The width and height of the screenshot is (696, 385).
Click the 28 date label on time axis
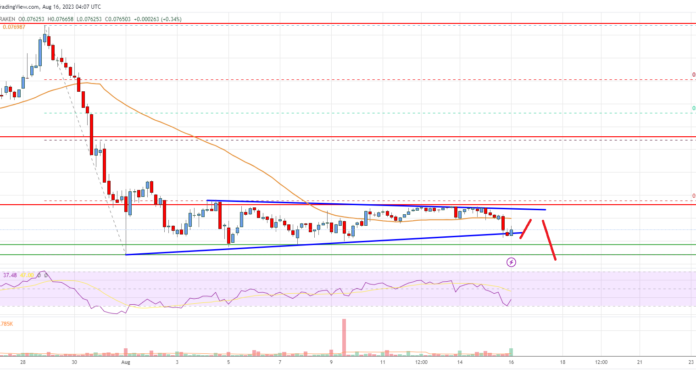pos(23,362)
